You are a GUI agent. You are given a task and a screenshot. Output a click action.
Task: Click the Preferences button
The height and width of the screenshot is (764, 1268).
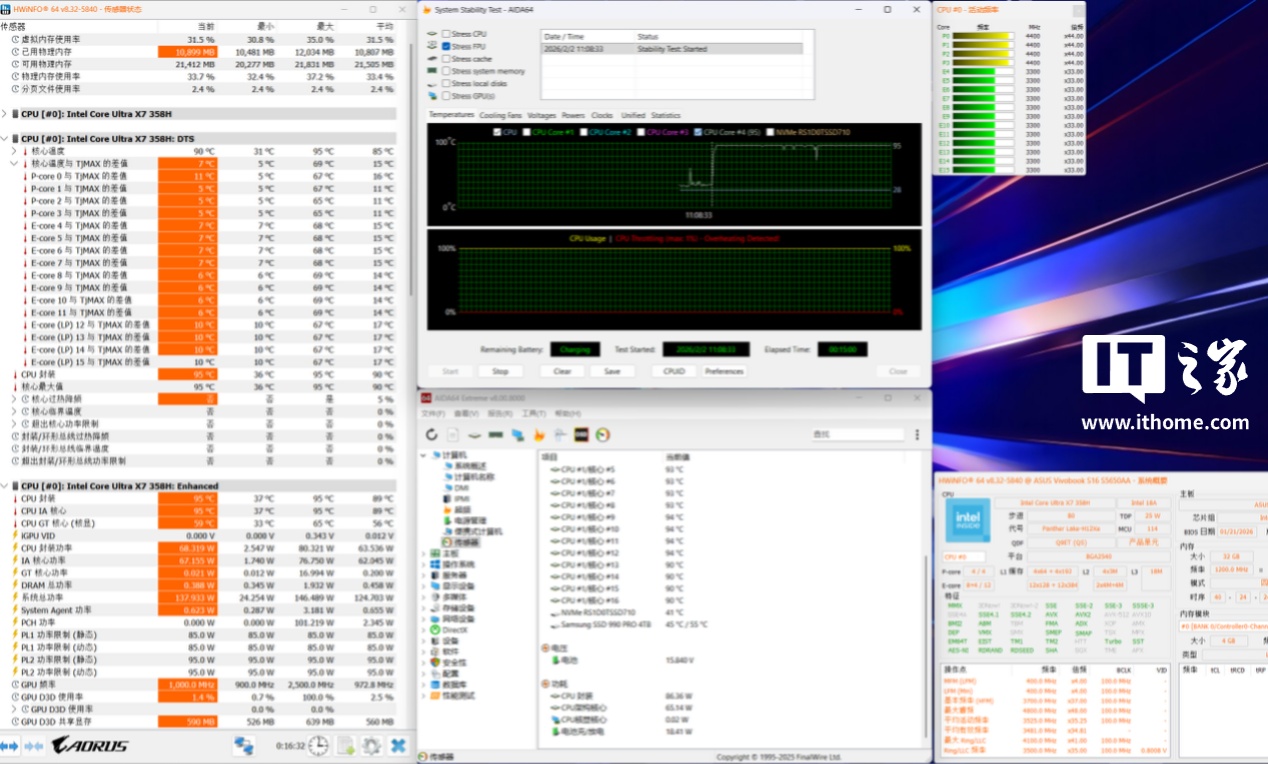723,371
